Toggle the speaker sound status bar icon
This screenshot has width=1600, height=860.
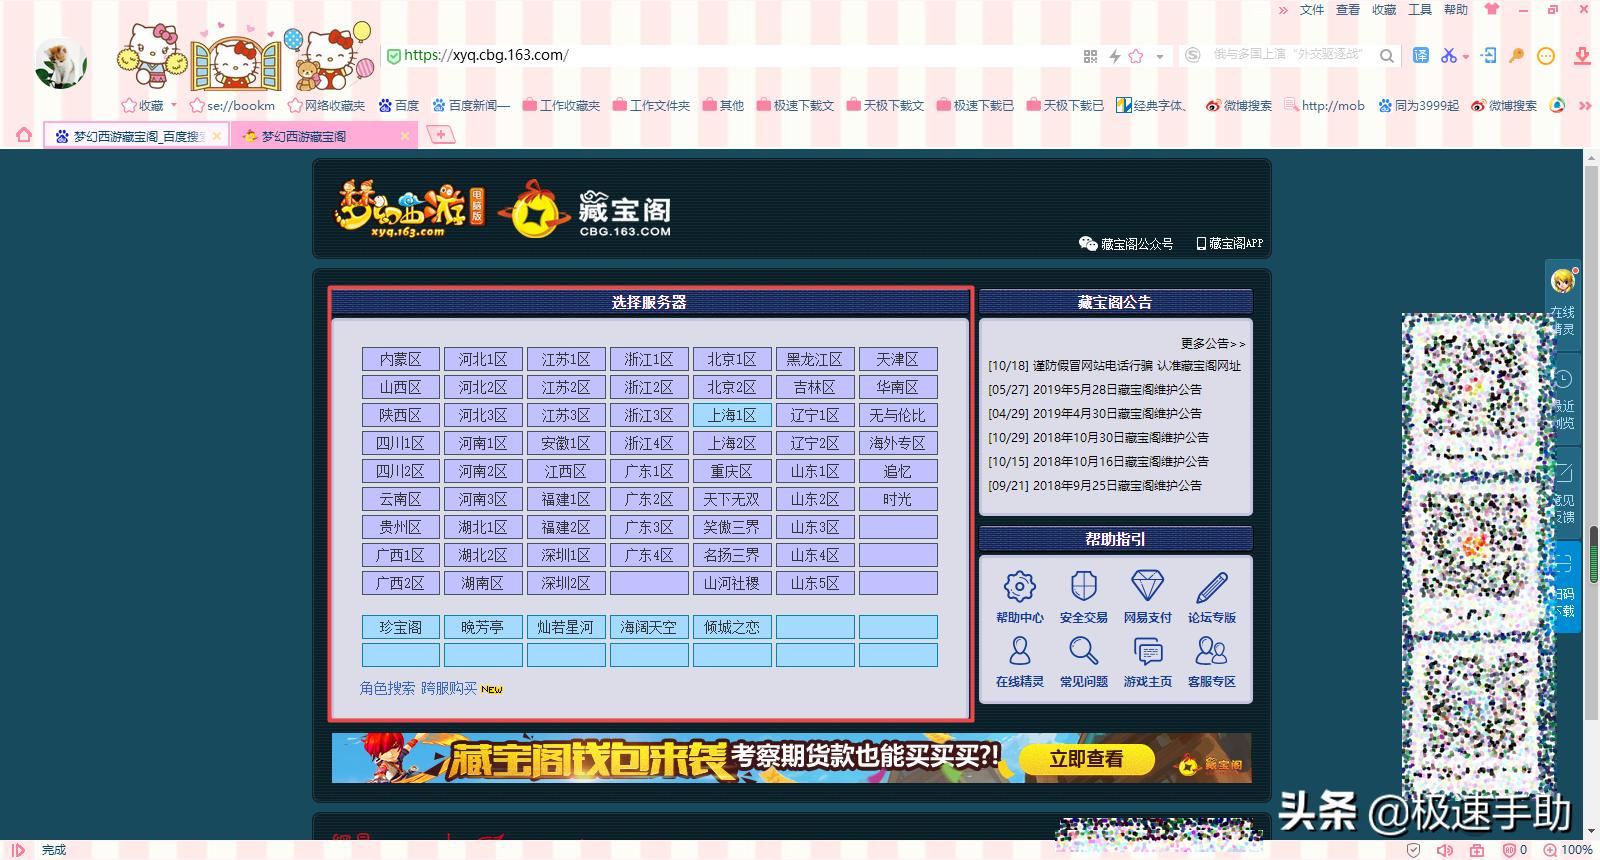tap(1445, 850)
